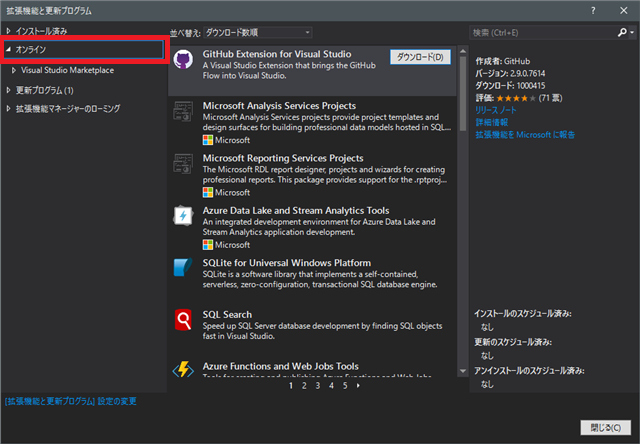Select インストール済み category
Viewport: 640px width, 444px height.
point(41,31)
